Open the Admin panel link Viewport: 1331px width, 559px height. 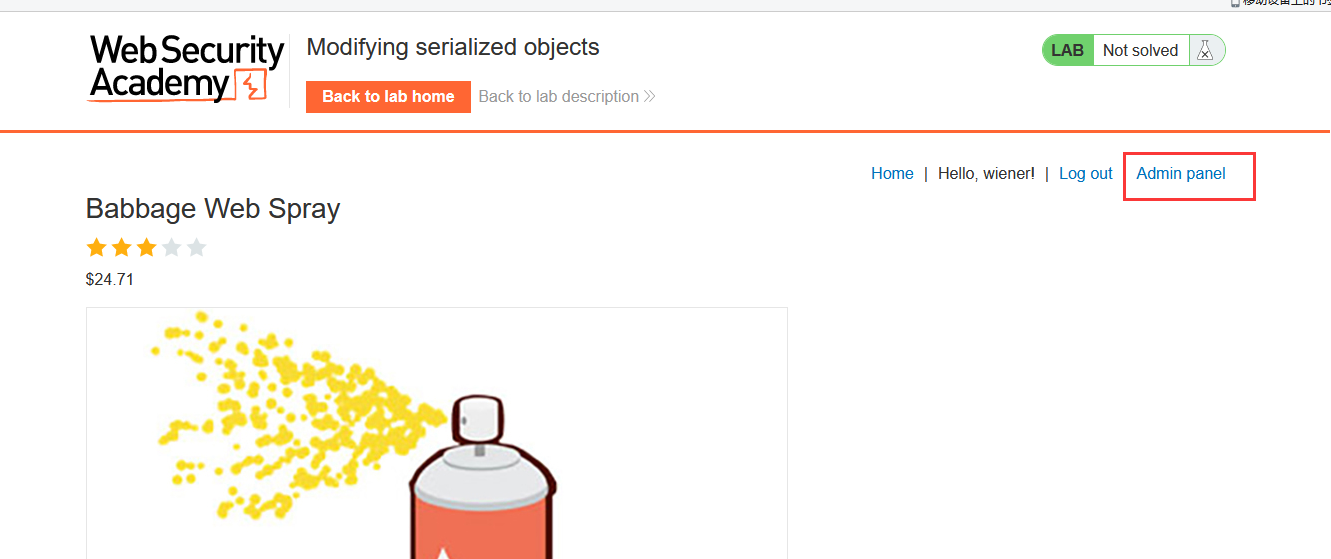pyautogui.click(x=1181, y=174)
